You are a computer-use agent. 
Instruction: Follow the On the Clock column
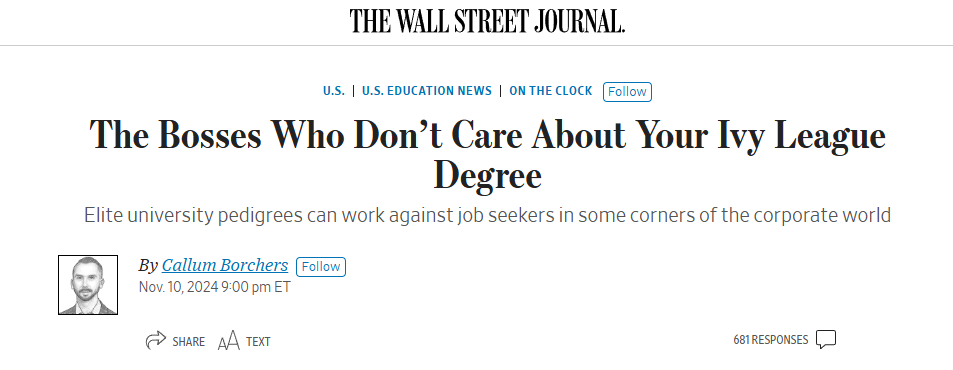(x=627, y=92)
